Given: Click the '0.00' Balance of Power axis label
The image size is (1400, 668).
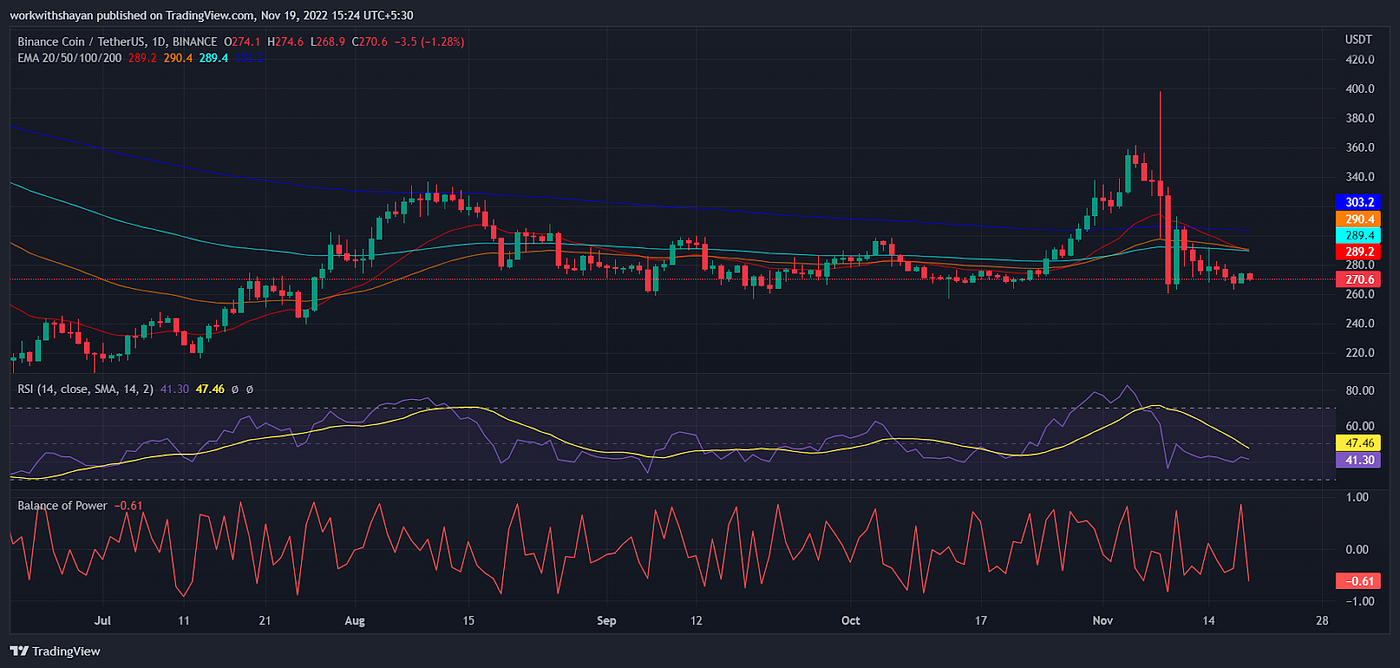Looking at the screenshot, I should [1358, 549].
